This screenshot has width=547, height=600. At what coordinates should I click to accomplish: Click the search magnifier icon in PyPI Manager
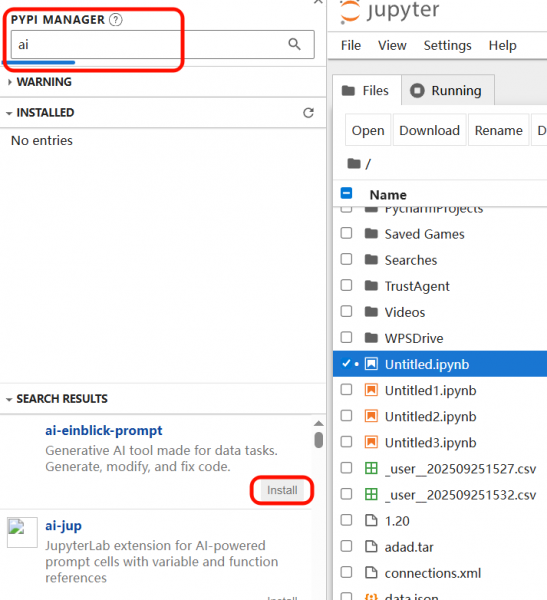[294, 44]
